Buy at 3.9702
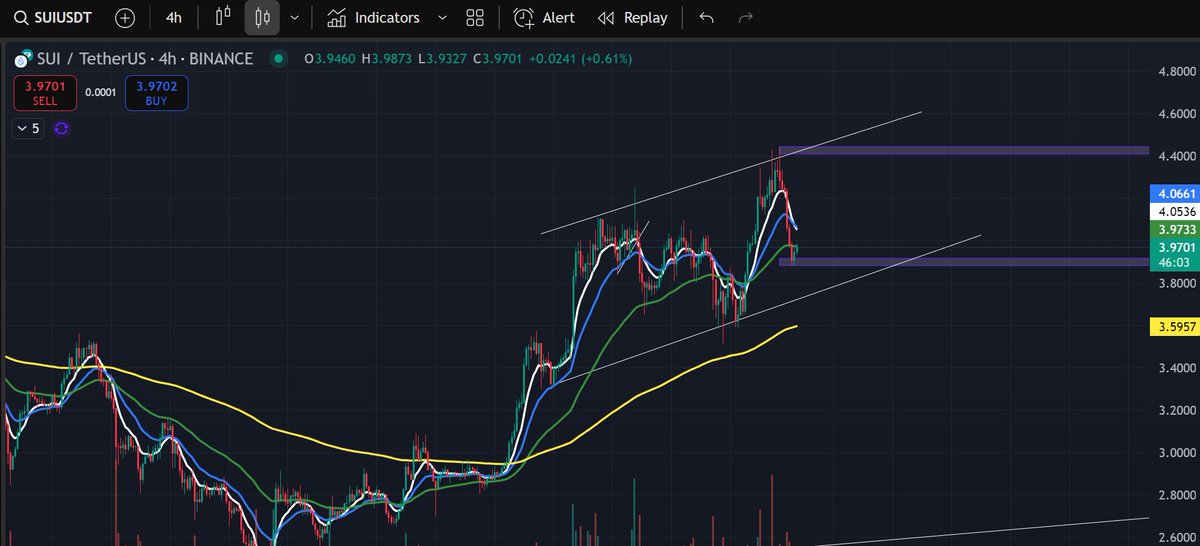1200x546 pixels. [x=157, y=93]
